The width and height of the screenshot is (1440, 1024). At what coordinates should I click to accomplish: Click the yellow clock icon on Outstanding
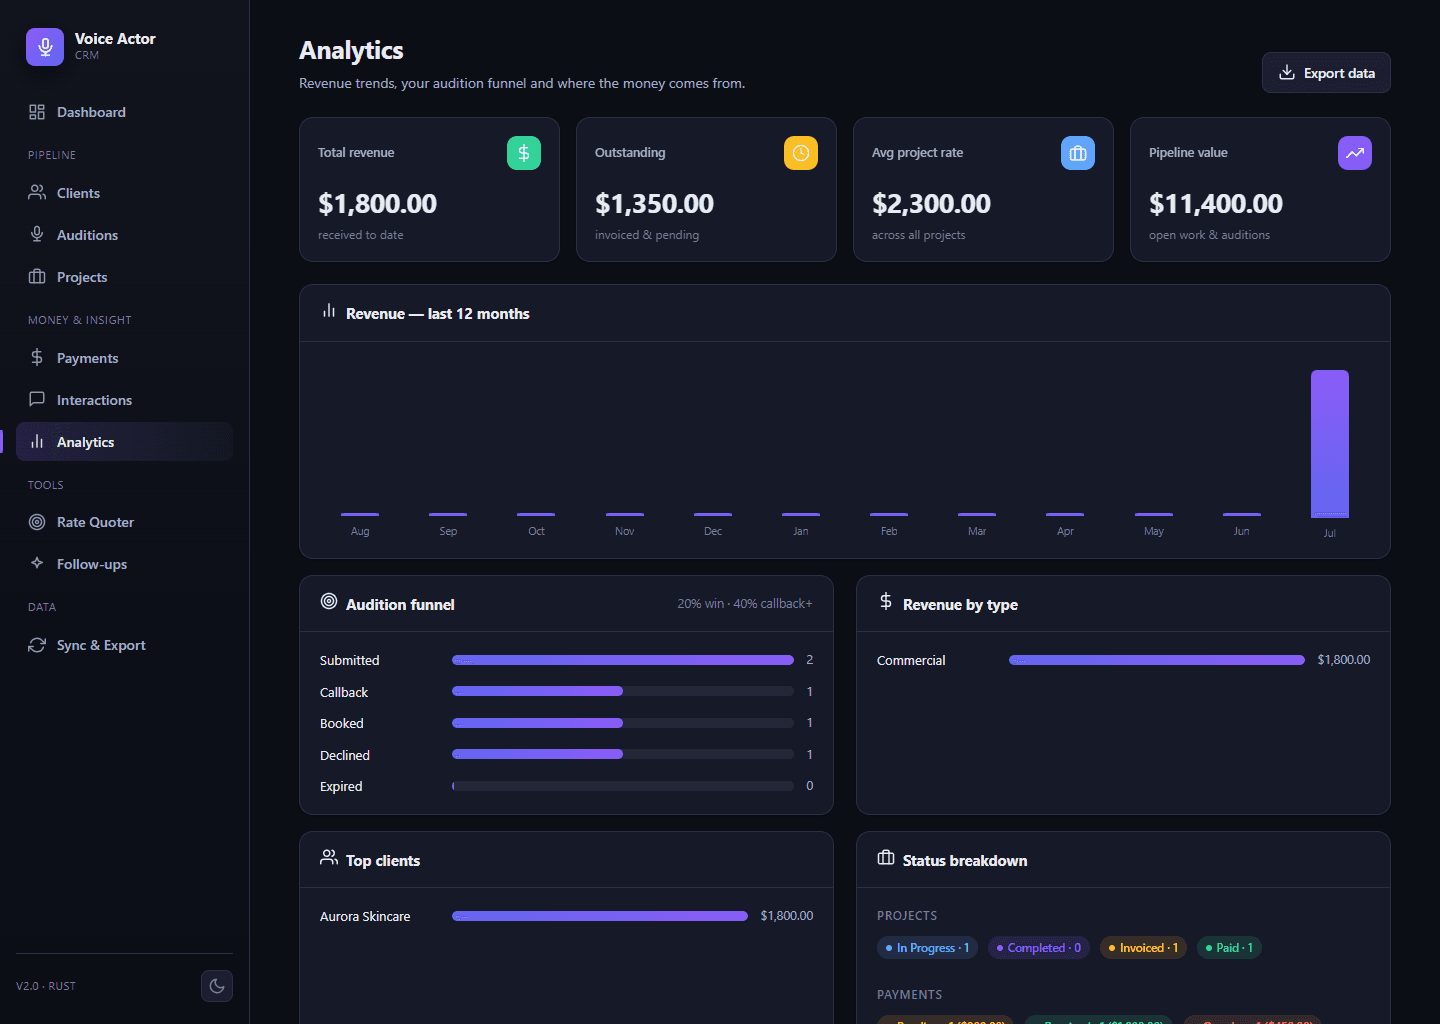801,153
